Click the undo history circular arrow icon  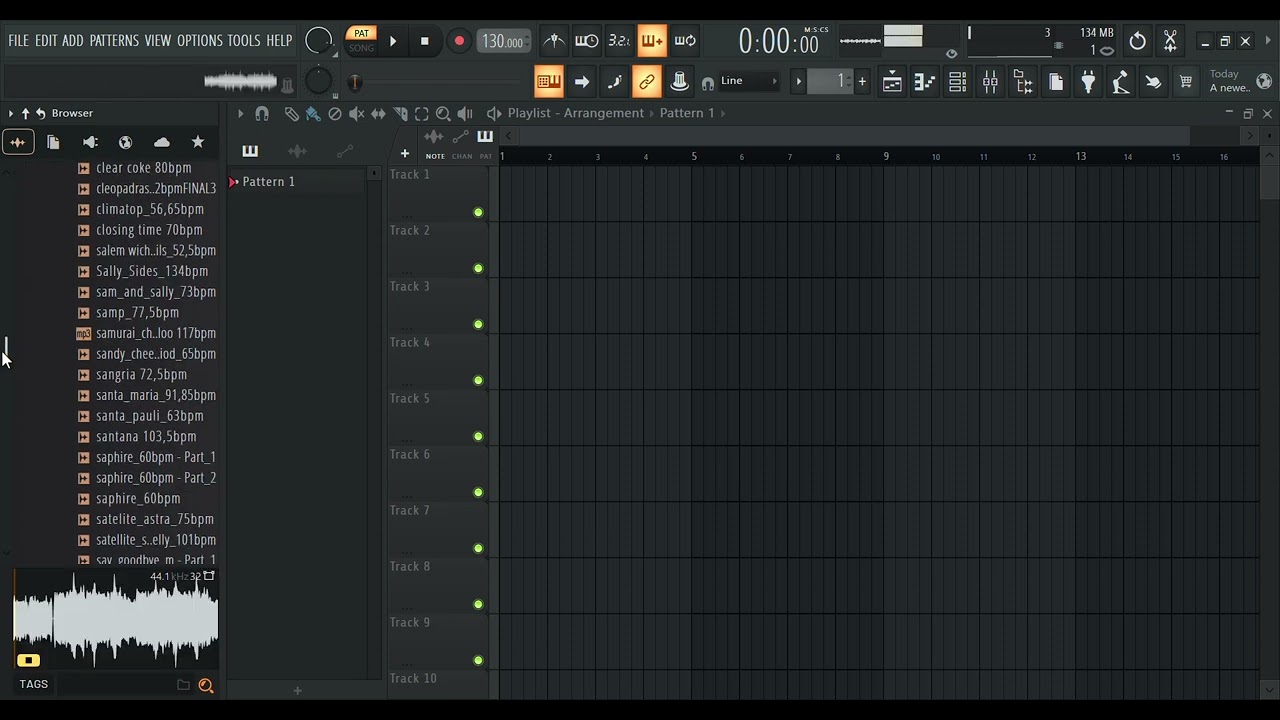1137,41
